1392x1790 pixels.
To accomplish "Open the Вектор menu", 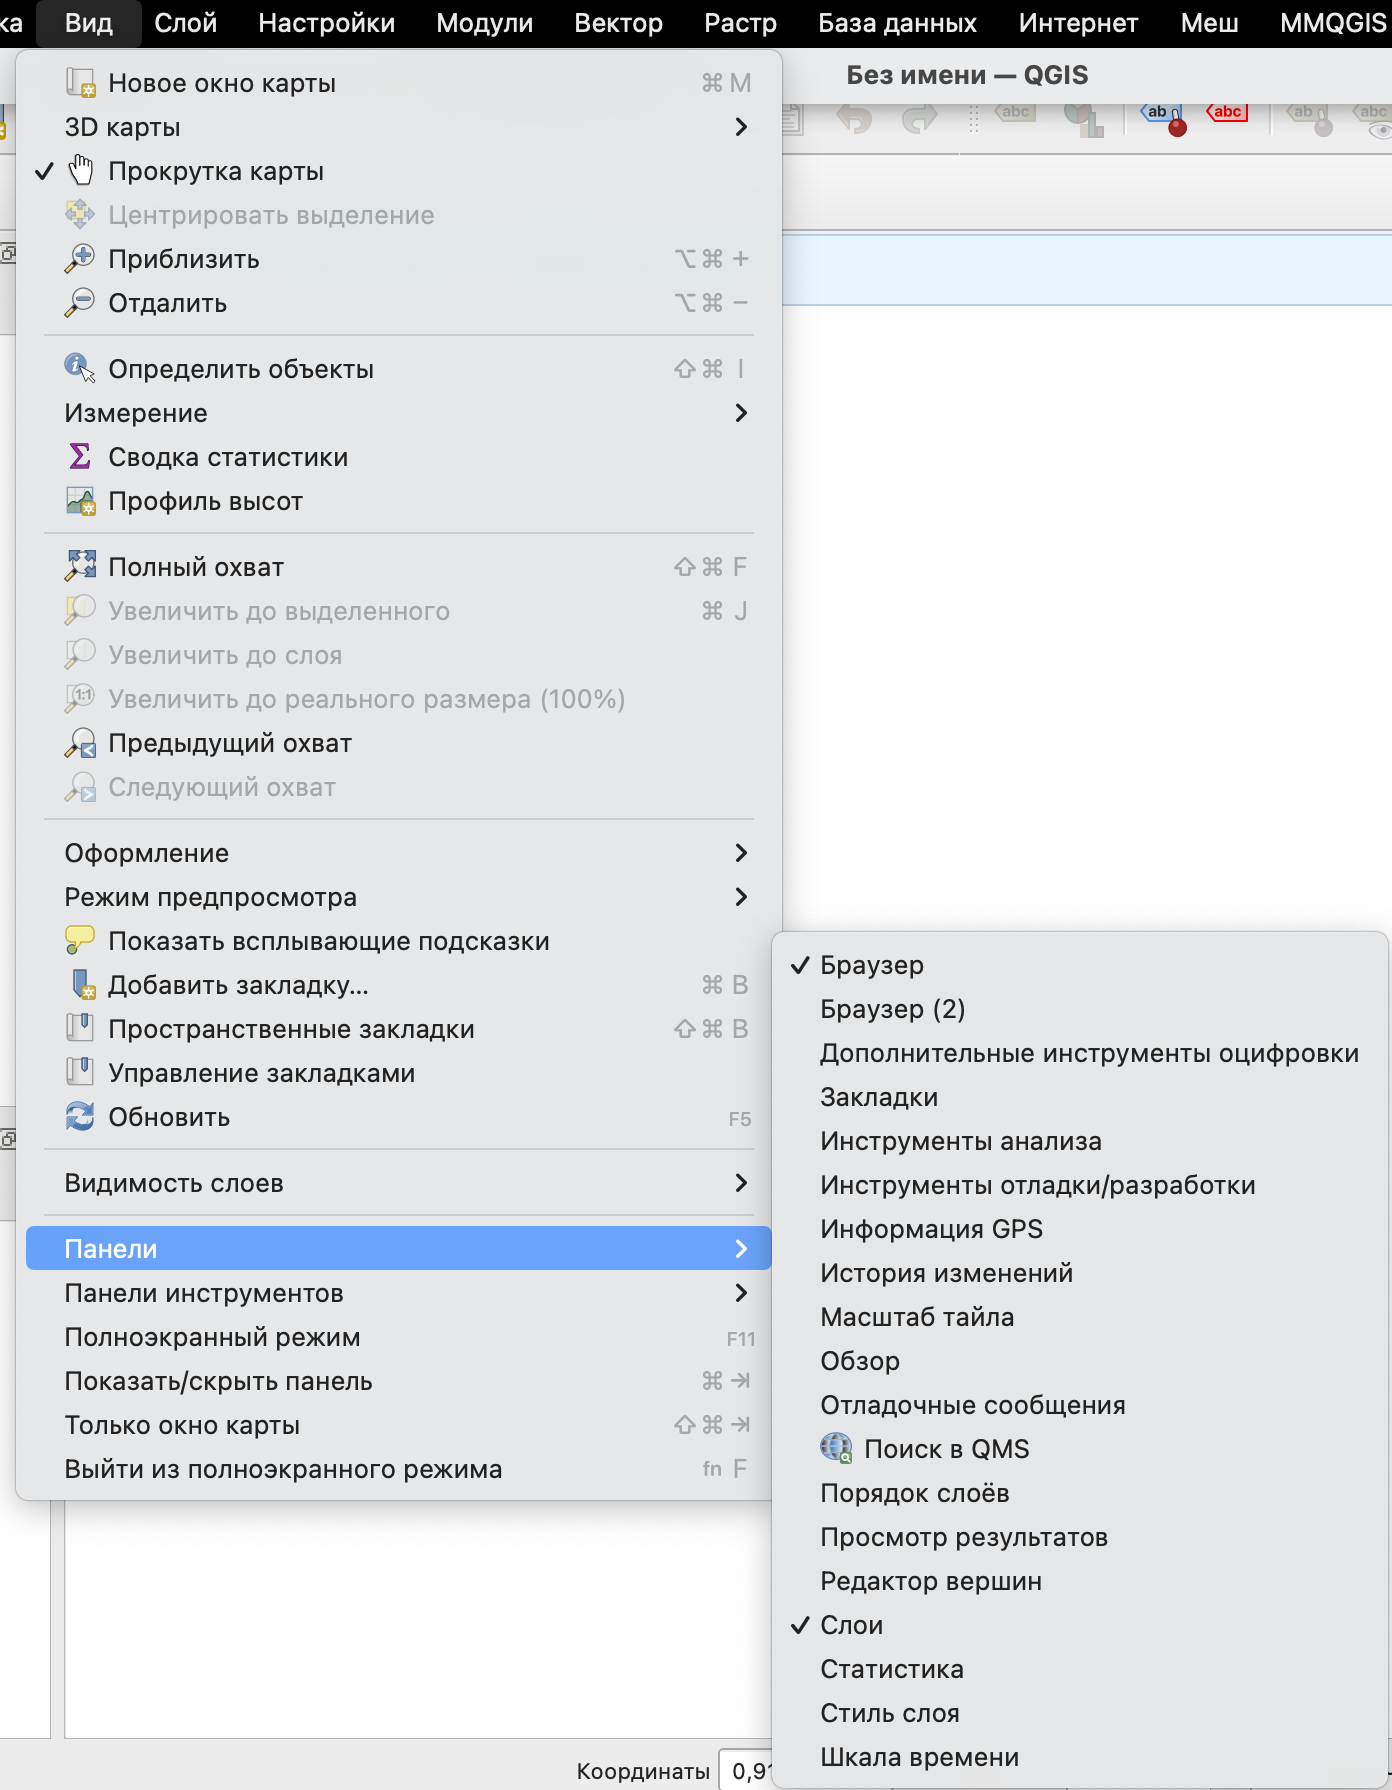I will 618,23.
